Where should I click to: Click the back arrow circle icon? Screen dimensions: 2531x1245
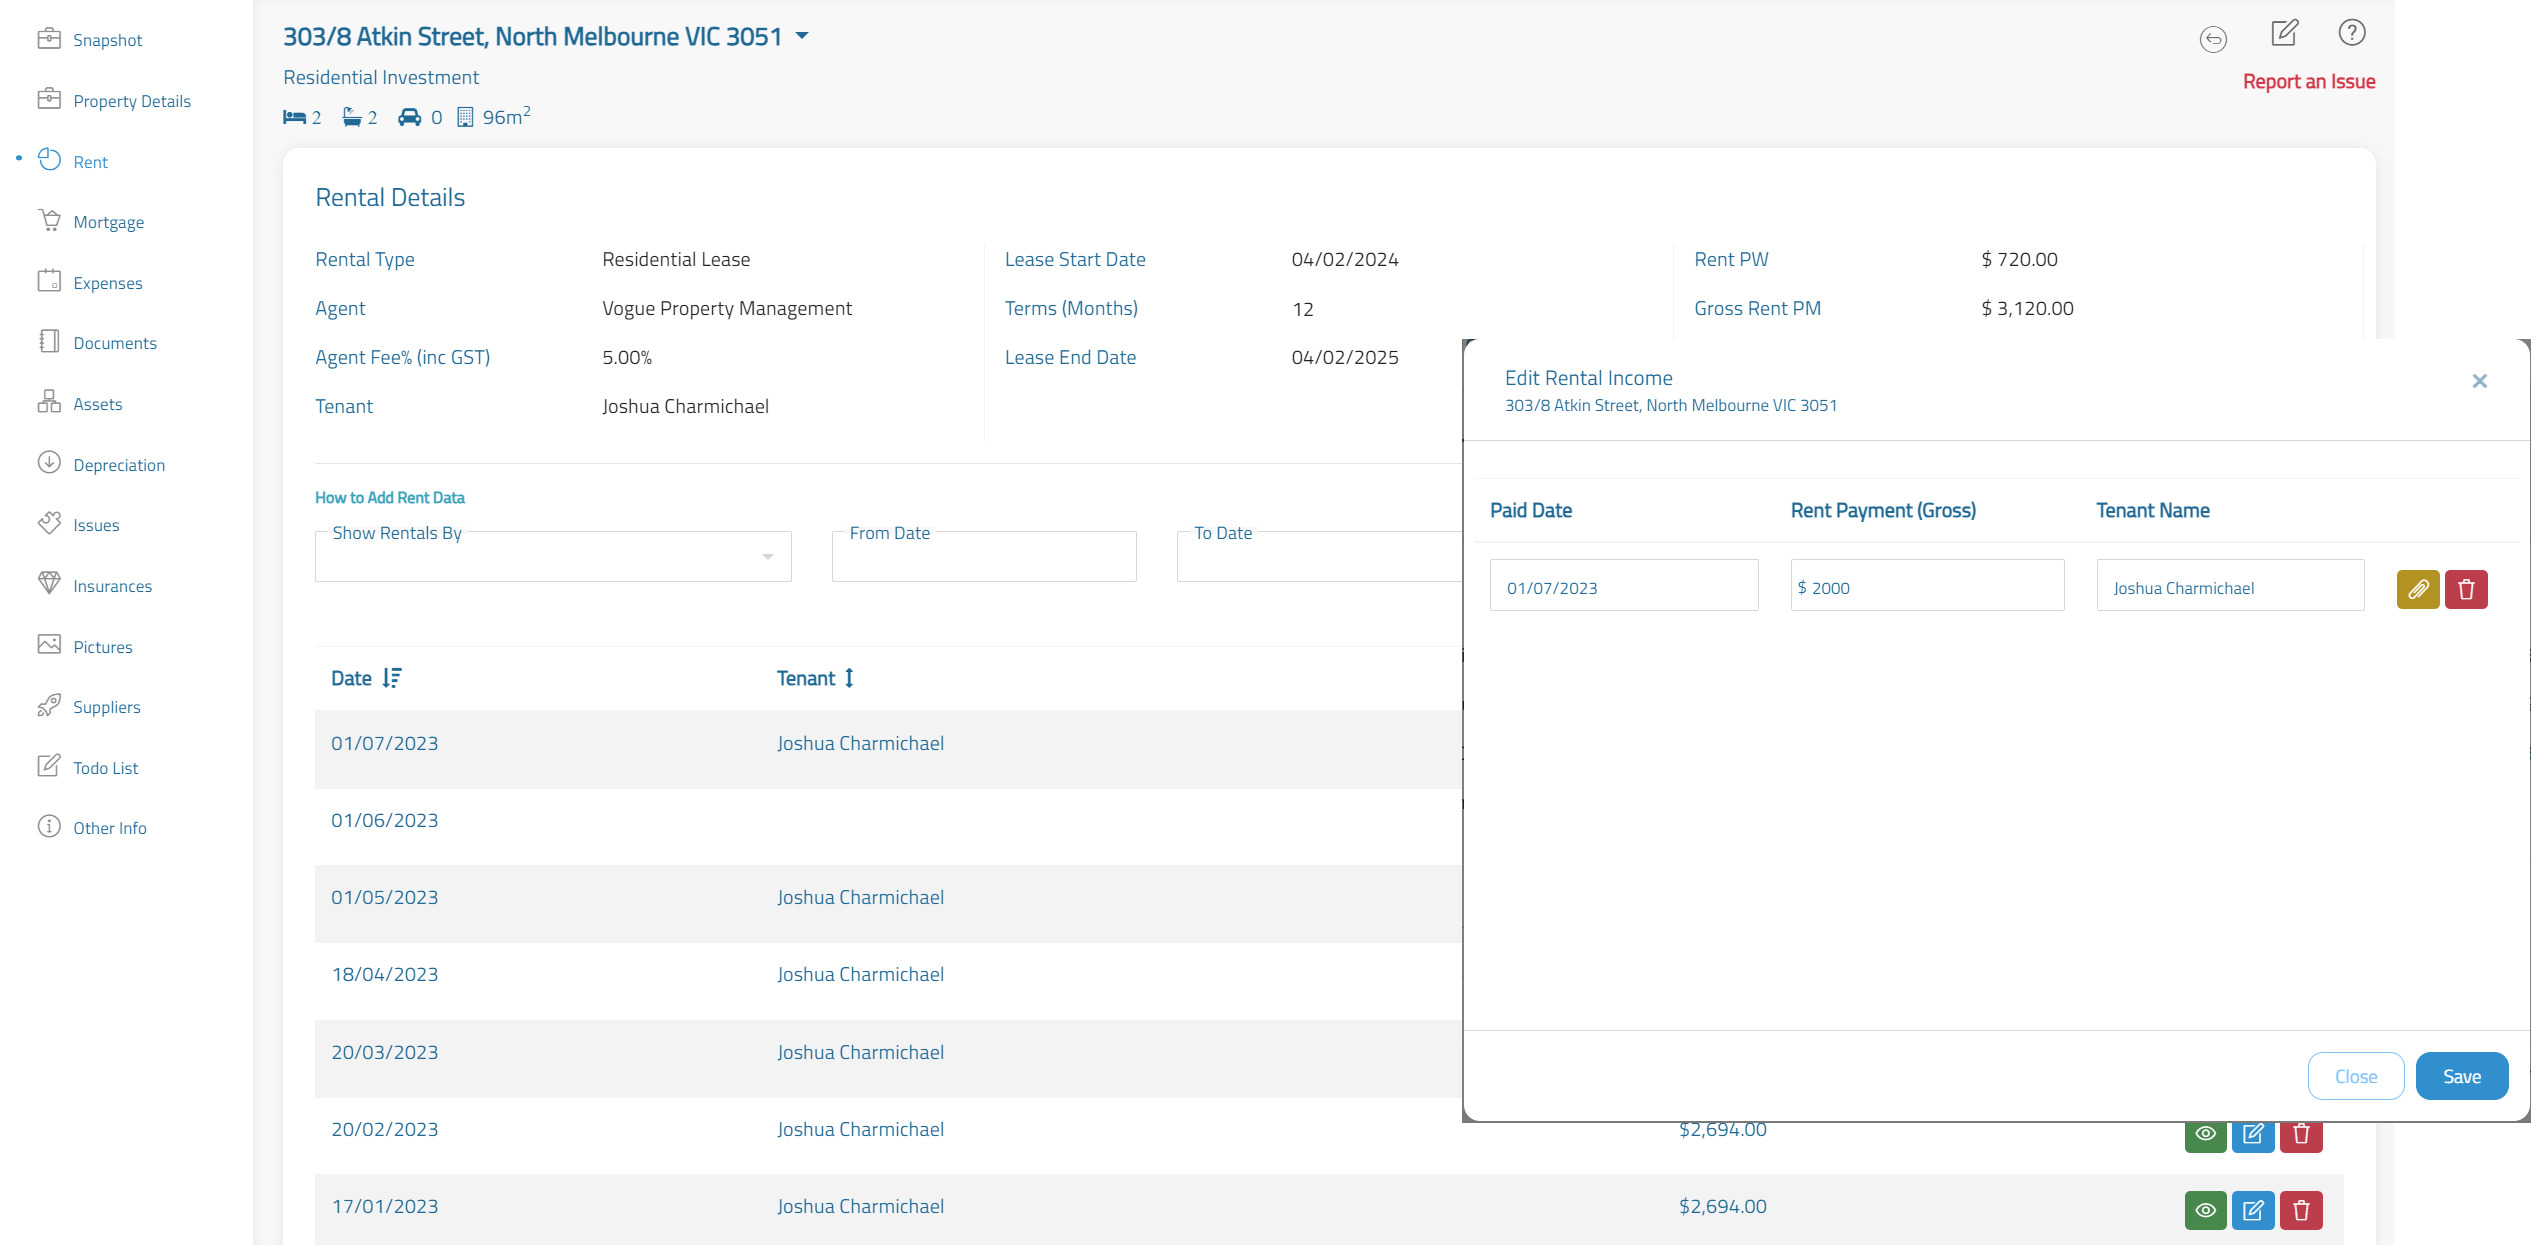[2213, 40]
